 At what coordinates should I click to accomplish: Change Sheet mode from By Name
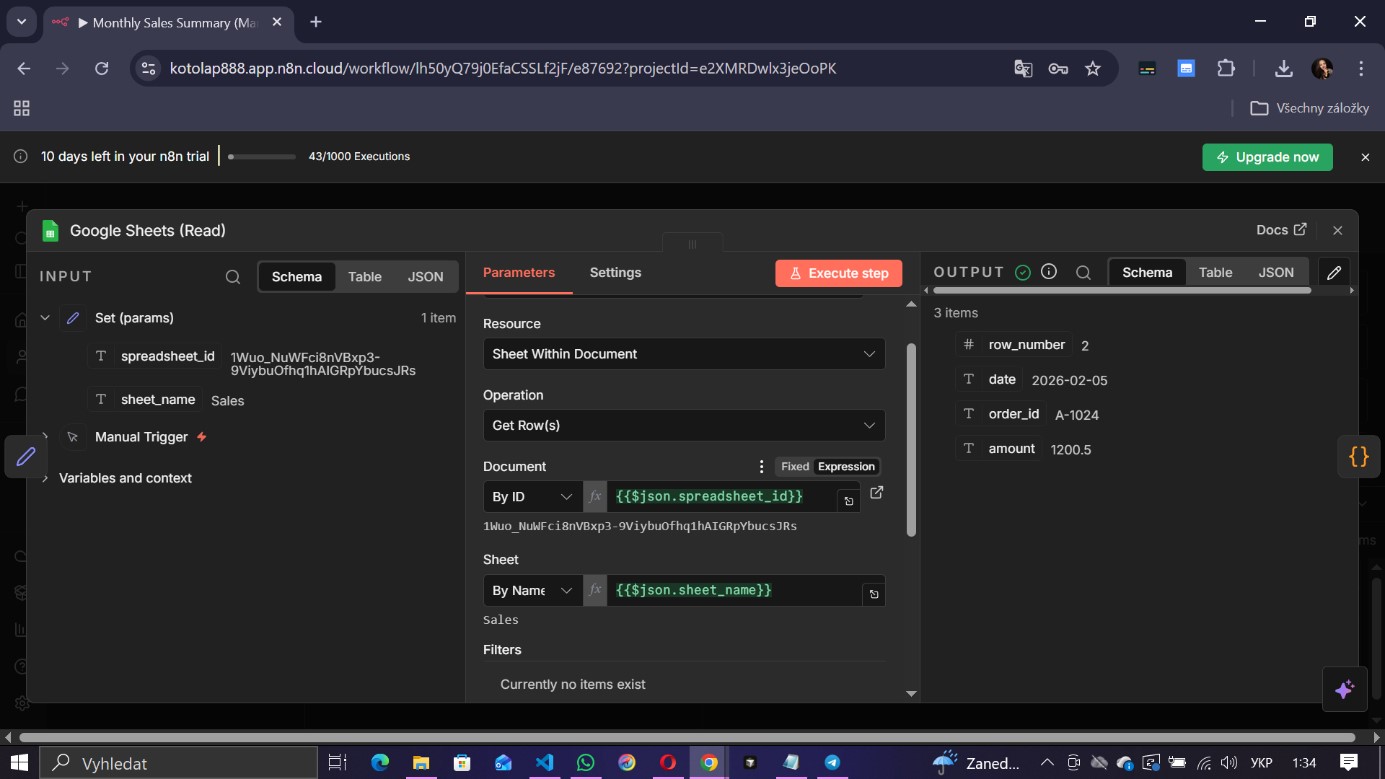coord(532,591)
